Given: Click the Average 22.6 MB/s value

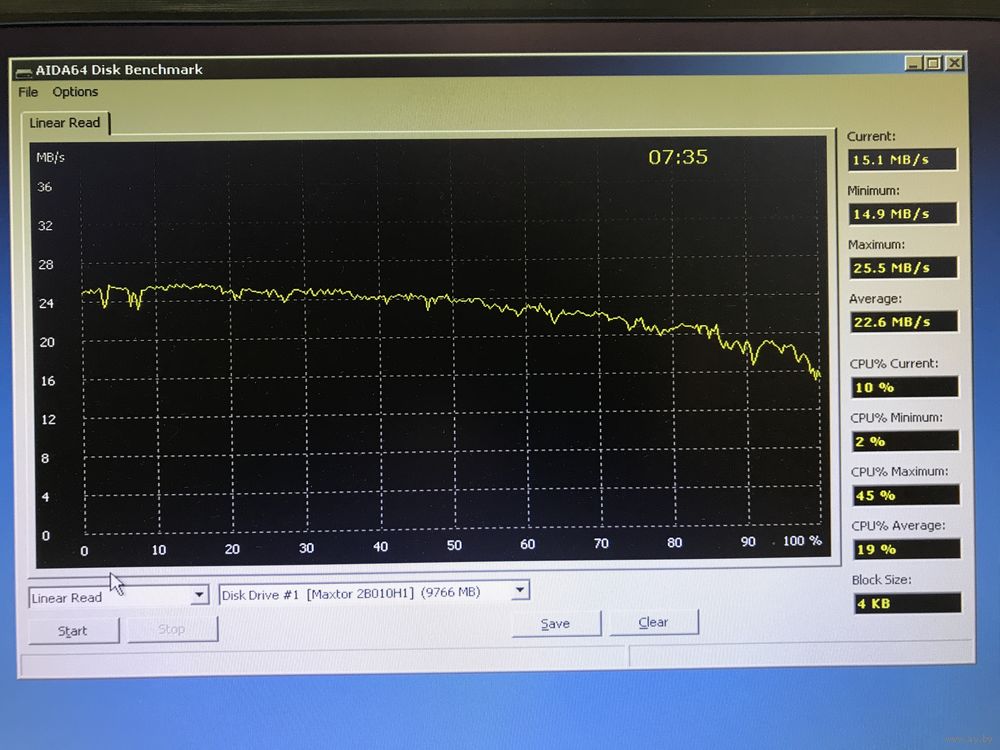Looking at the screenshot, I should [x=904, y=321].
